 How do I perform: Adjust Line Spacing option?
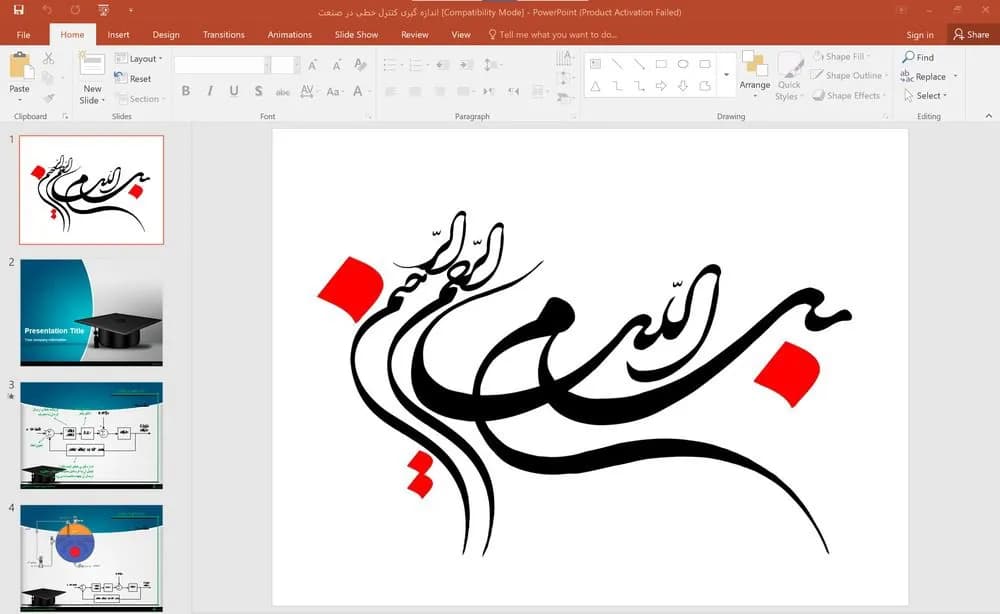pos(491,65)
